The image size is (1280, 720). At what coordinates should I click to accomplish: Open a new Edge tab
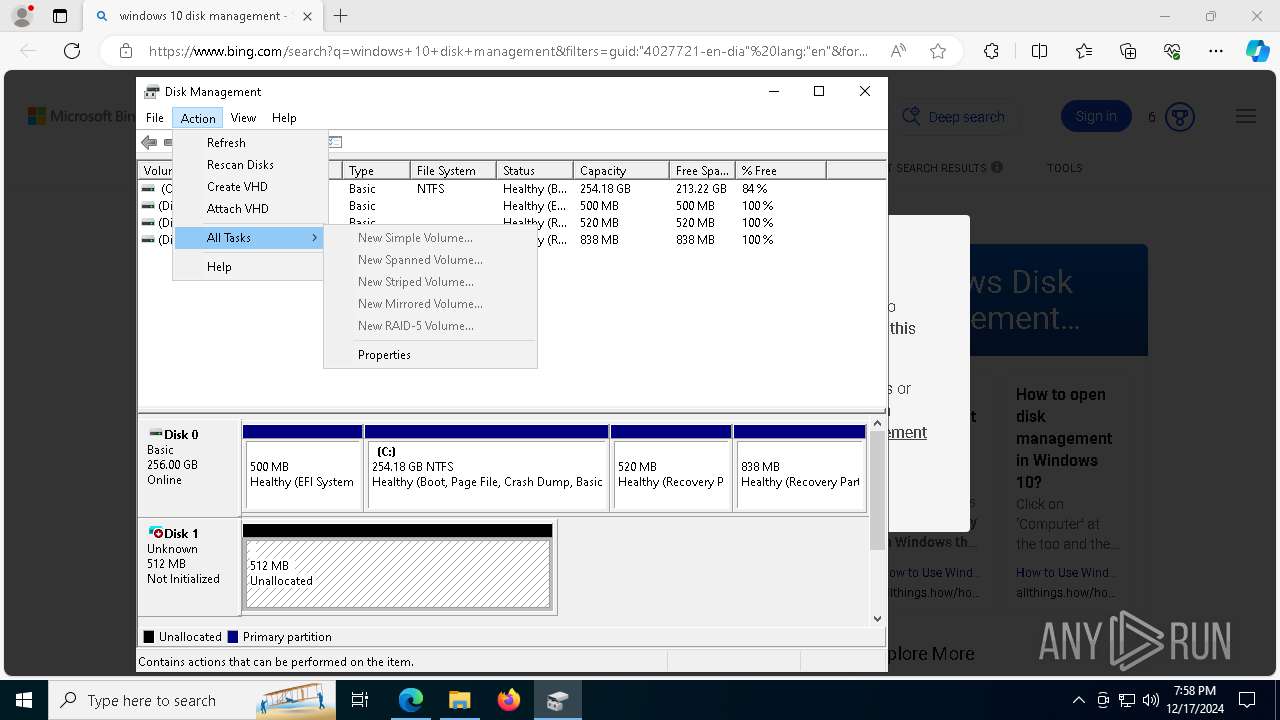[340, 16]
